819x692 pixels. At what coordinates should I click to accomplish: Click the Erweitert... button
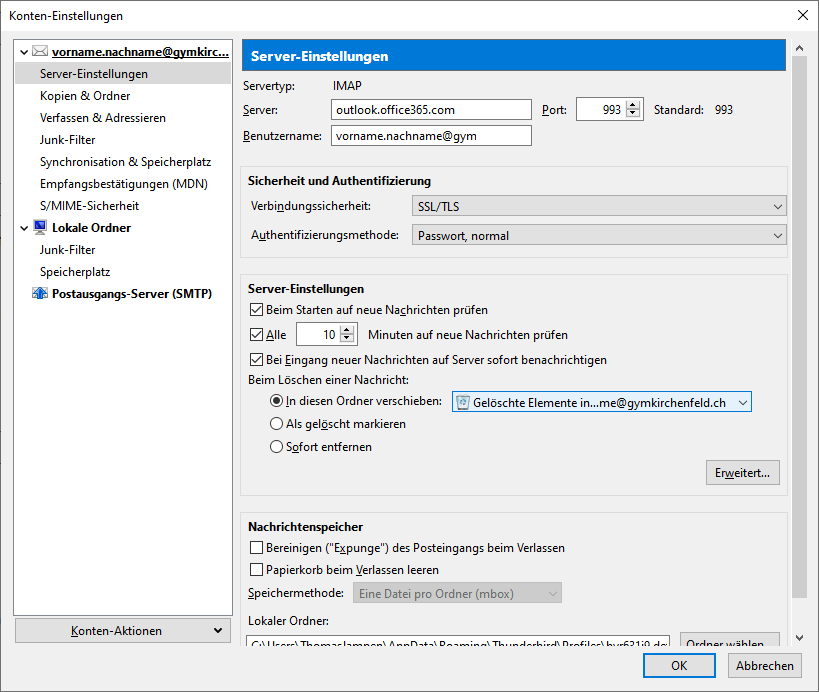743,473
